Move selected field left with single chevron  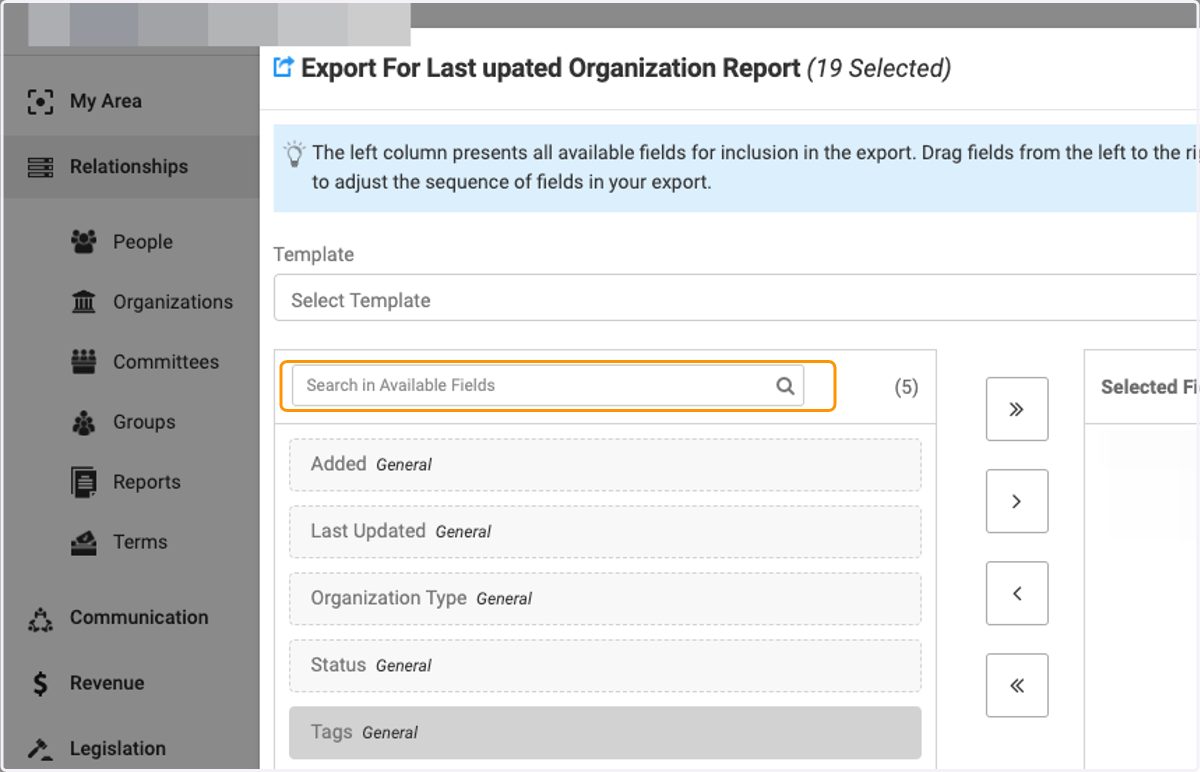pyautogui.click(x=1017, y=593)
